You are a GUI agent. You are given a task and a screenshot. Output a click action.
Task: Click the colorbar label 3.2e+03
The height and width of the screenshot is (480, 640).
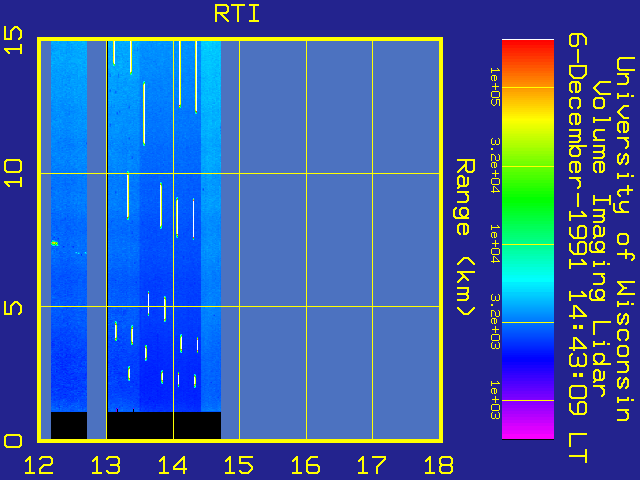[495, 322]
